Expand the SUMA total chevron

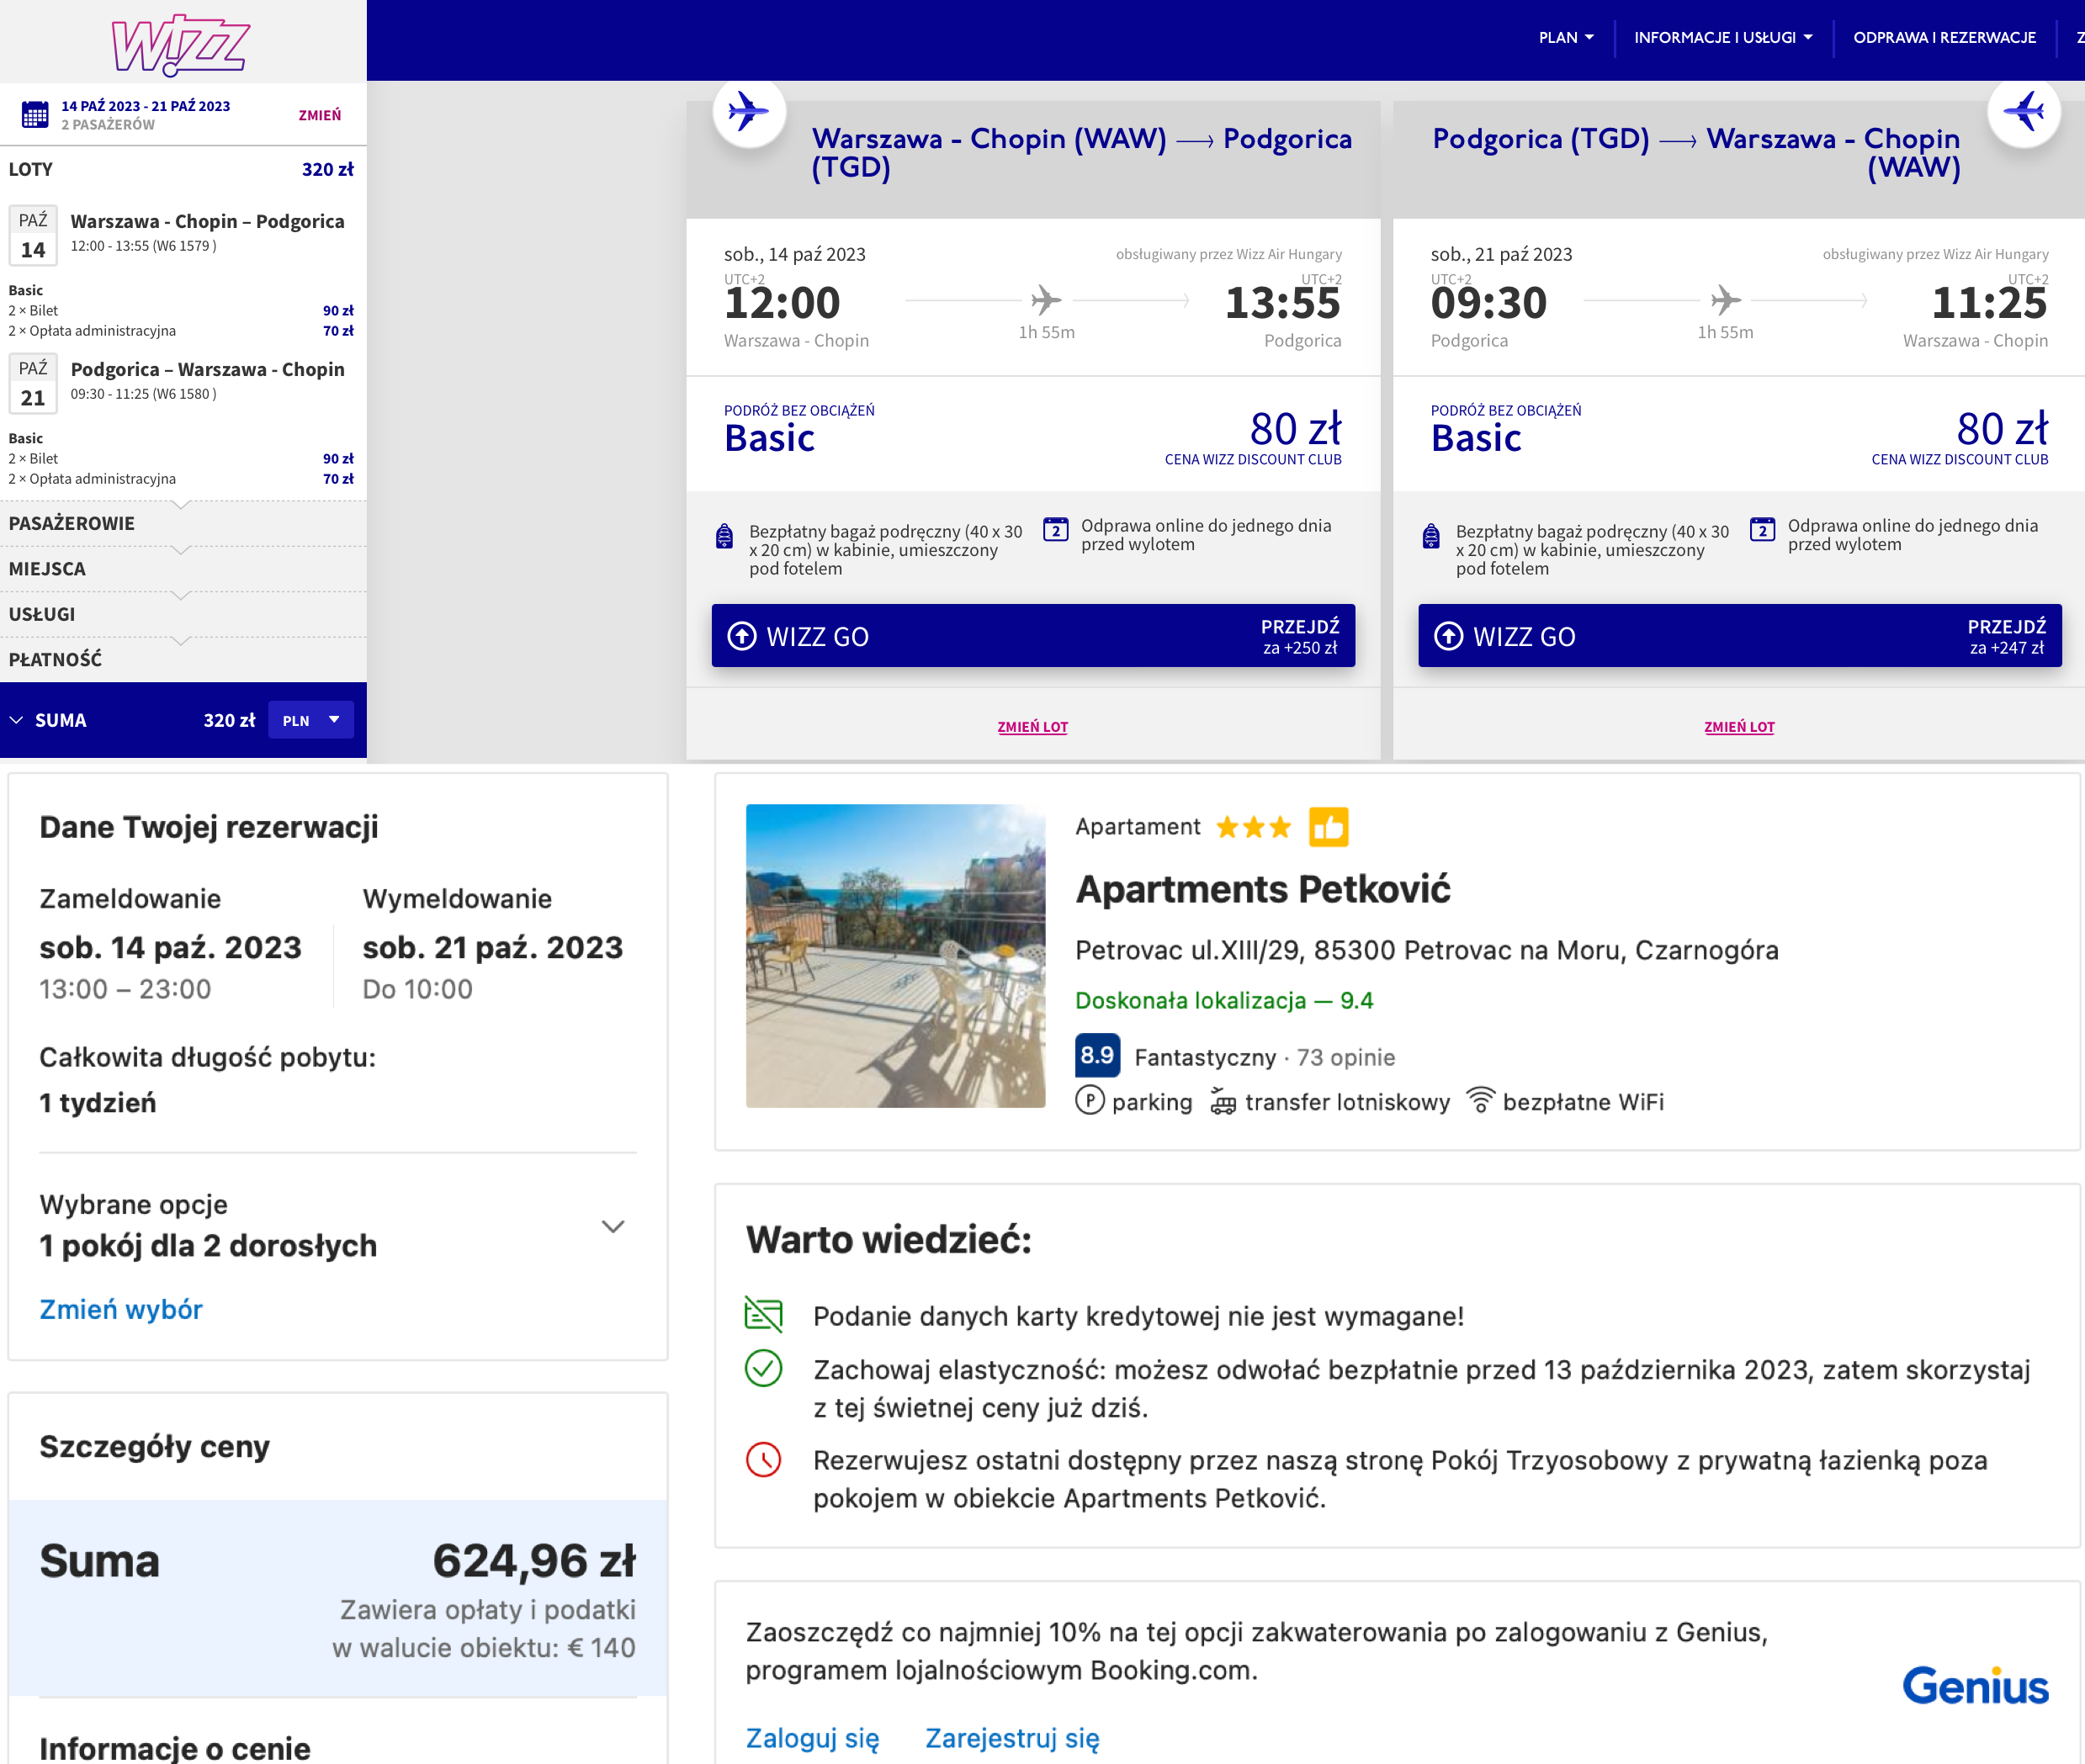point(16,720)
